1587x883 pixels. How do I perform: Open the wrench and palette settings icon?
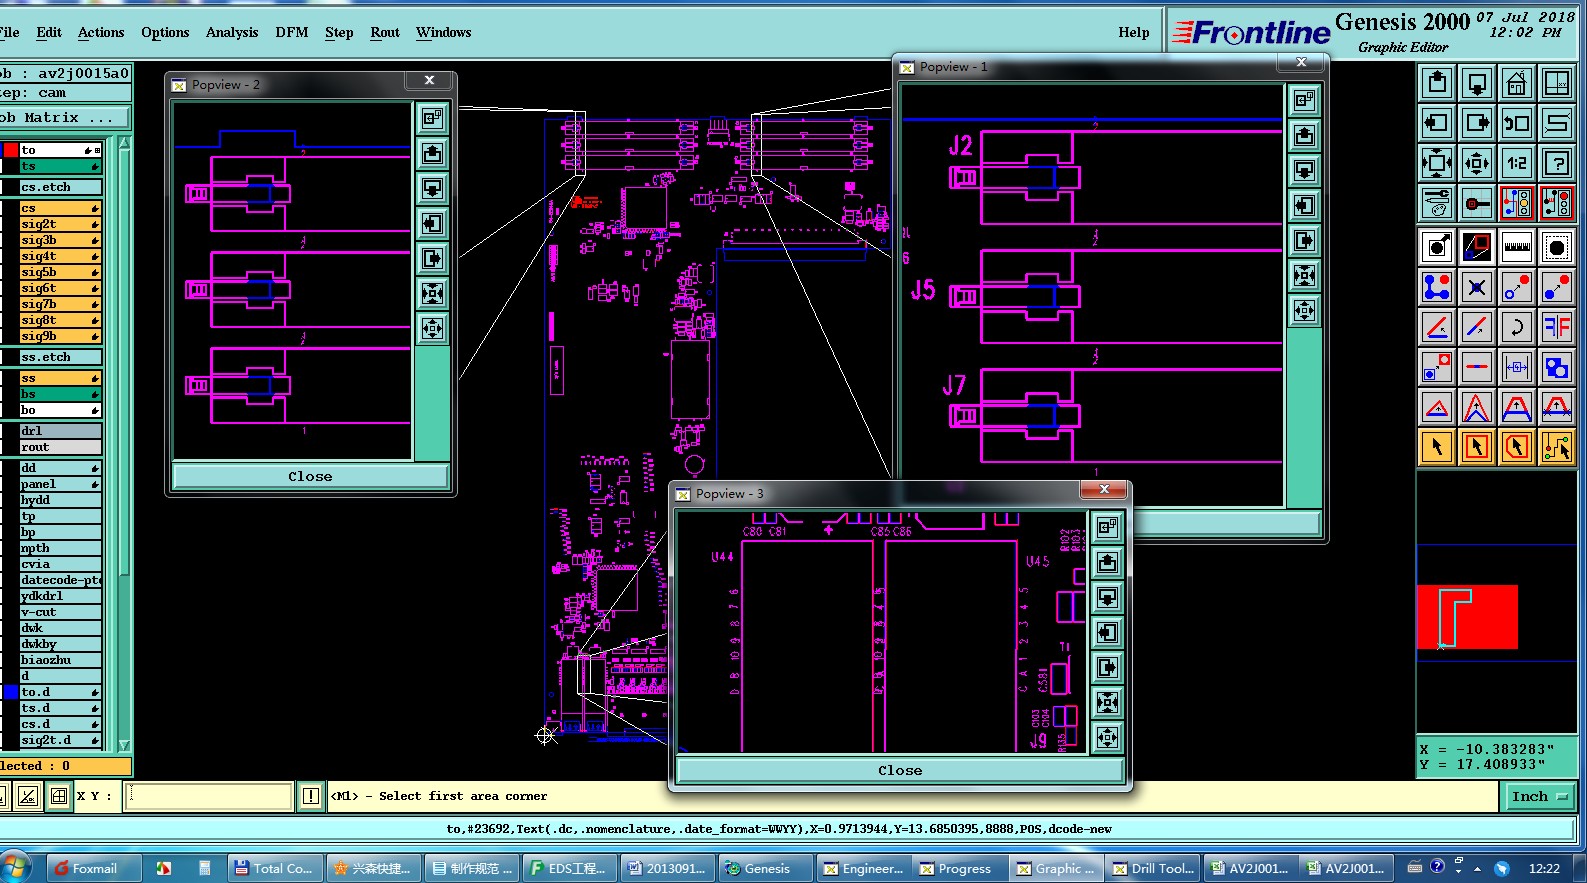(1437, 203)
